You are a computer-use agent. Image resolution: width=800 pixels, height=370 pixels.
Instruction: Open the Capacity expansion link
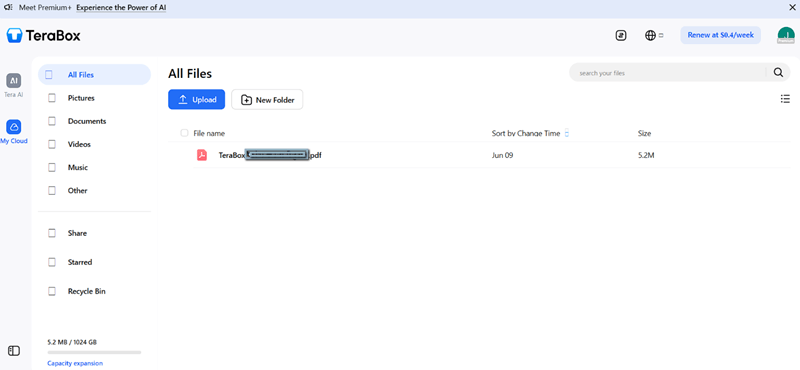(75, 363)
